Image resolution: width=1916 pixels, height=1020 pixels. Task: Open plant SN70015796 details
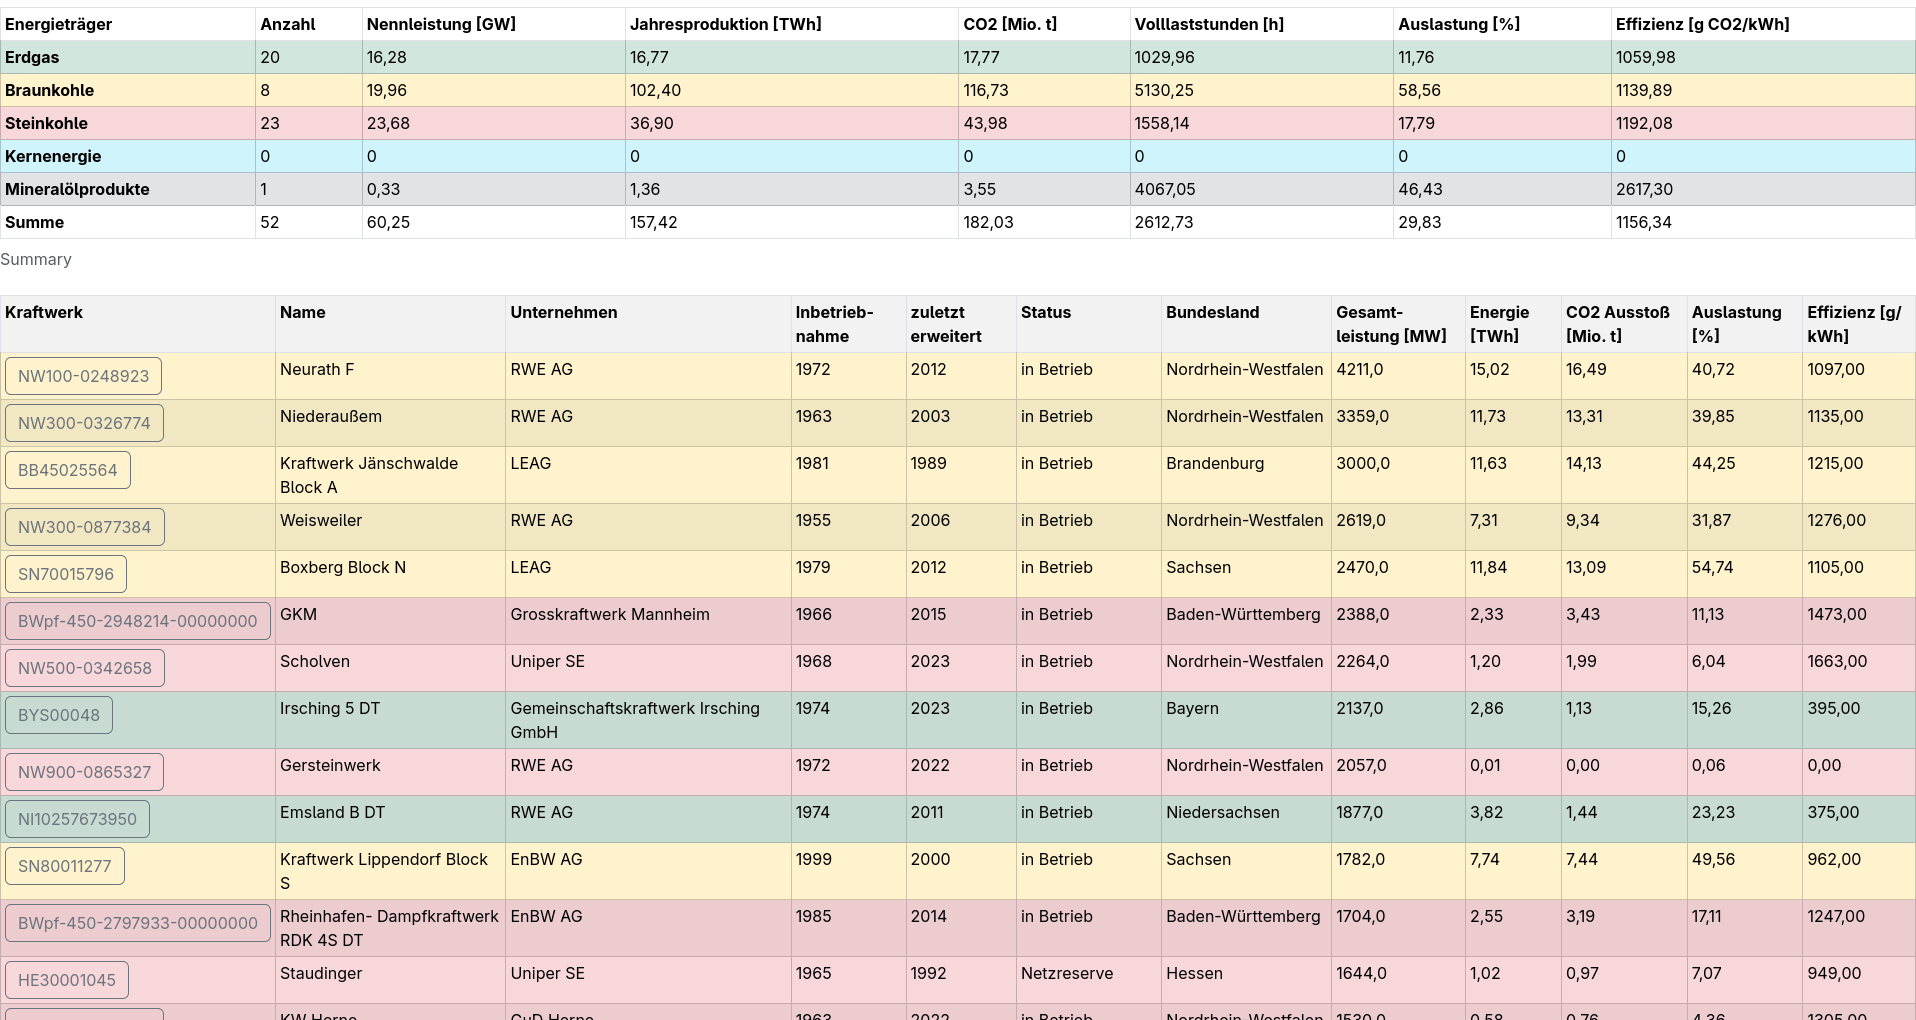click(66, 574)
